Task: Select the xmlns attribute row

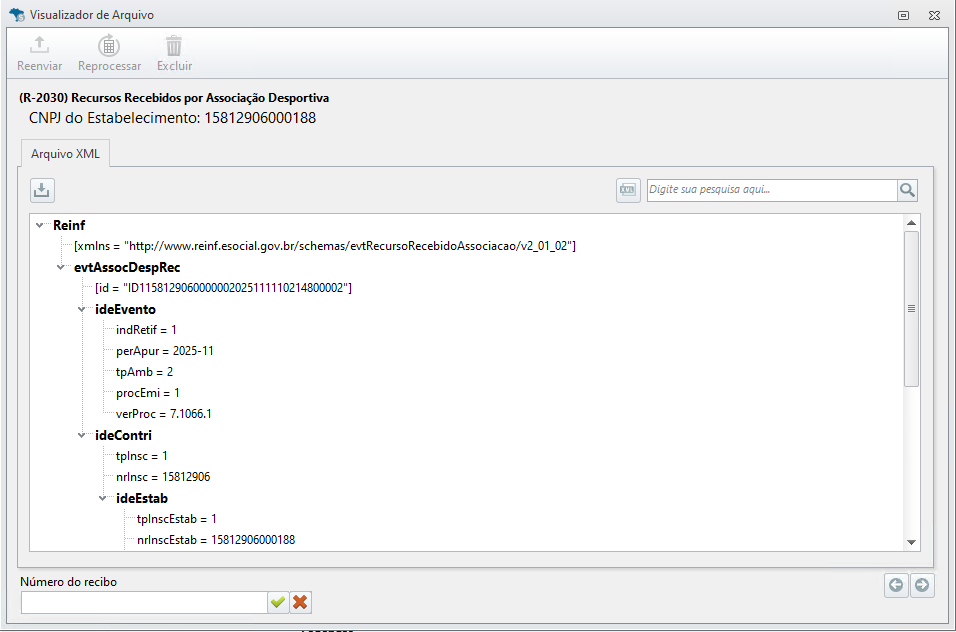Action: (x=325, y=246)
